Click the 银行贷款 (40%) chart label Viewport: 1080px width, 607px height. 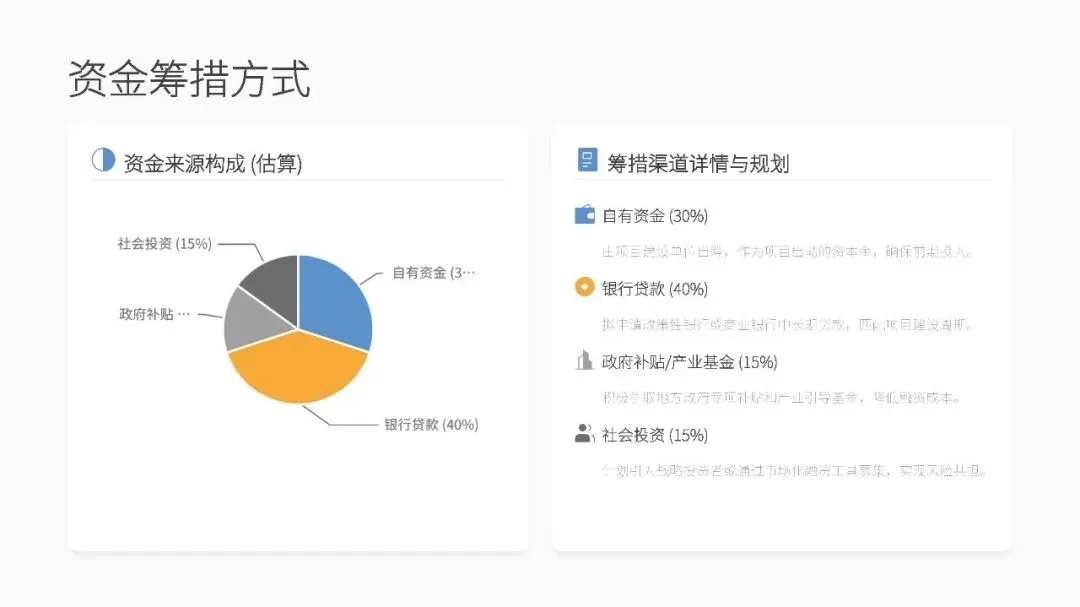point(431,424)
